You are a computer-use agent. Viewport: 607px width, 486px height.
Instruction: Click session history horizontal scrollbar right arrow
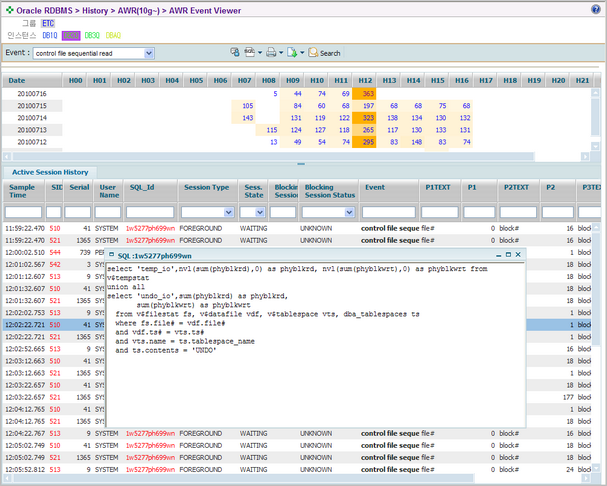point(586,479)
